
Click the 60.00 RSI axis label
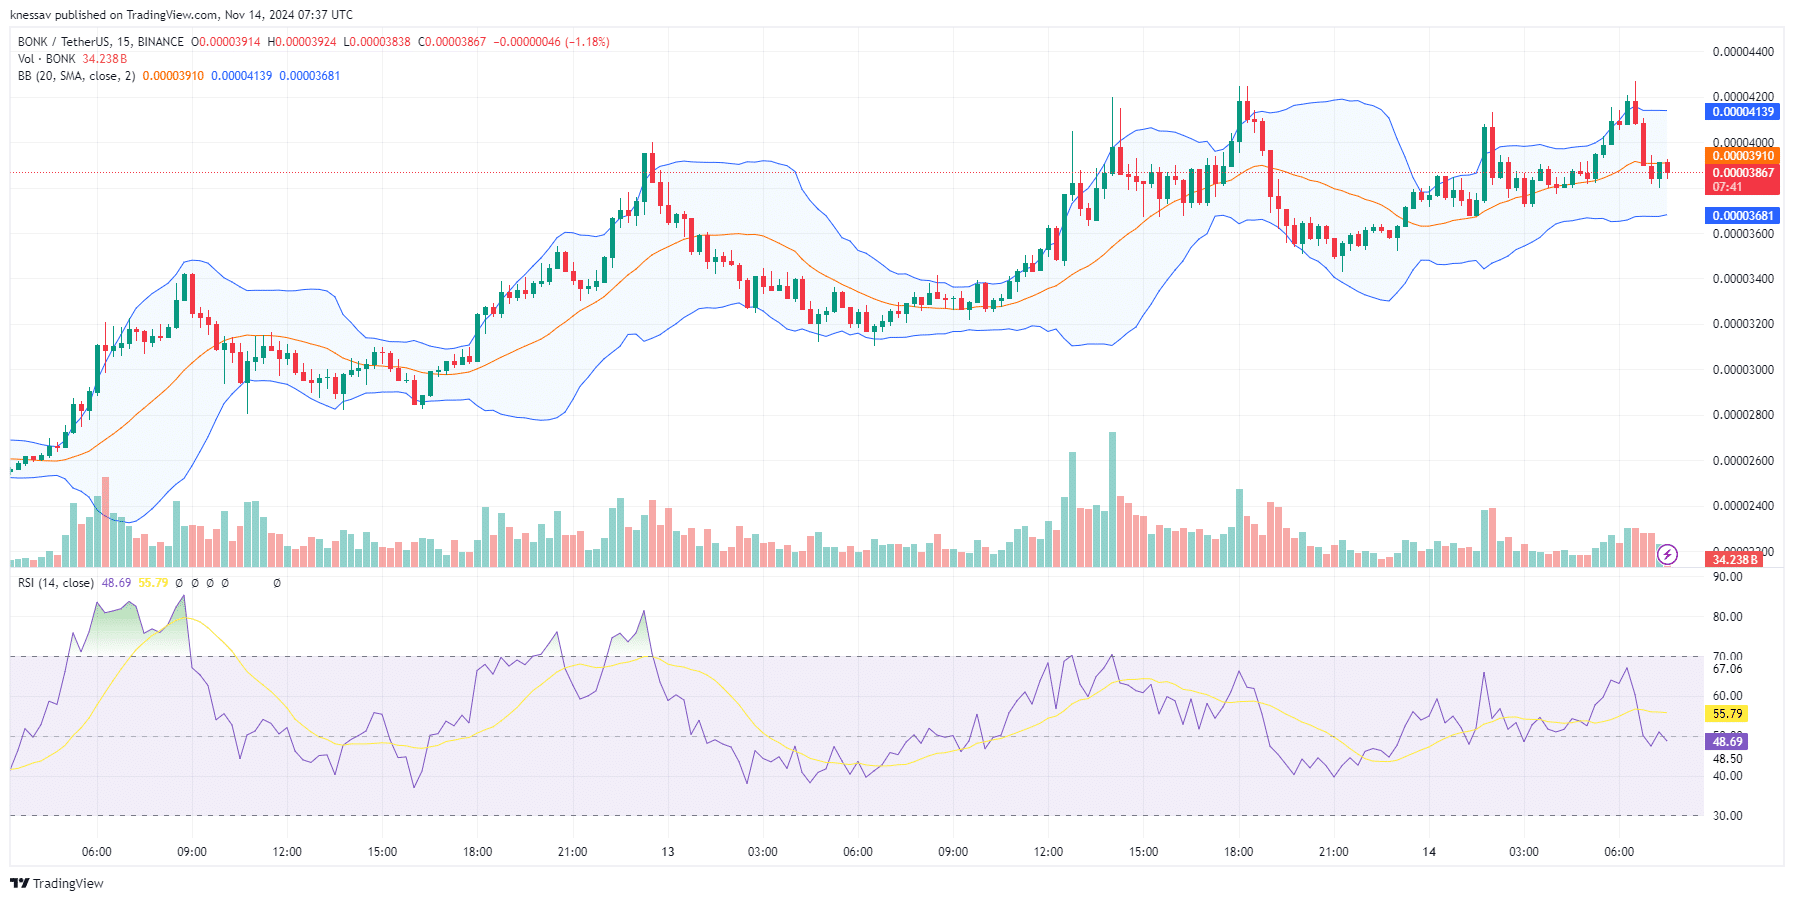coord(1727,696)
